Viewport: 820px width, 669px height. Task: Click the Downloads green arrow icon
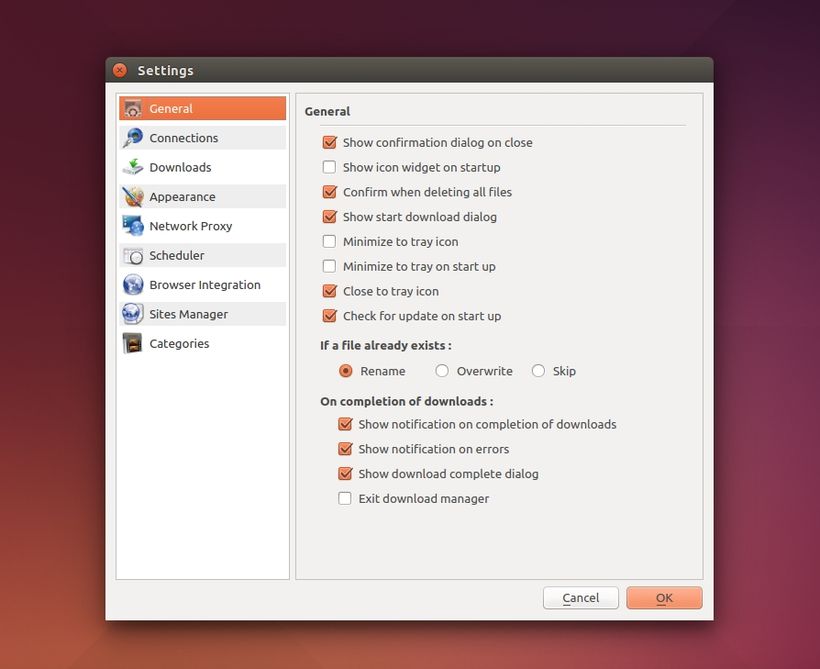click(x=133, y=167)
